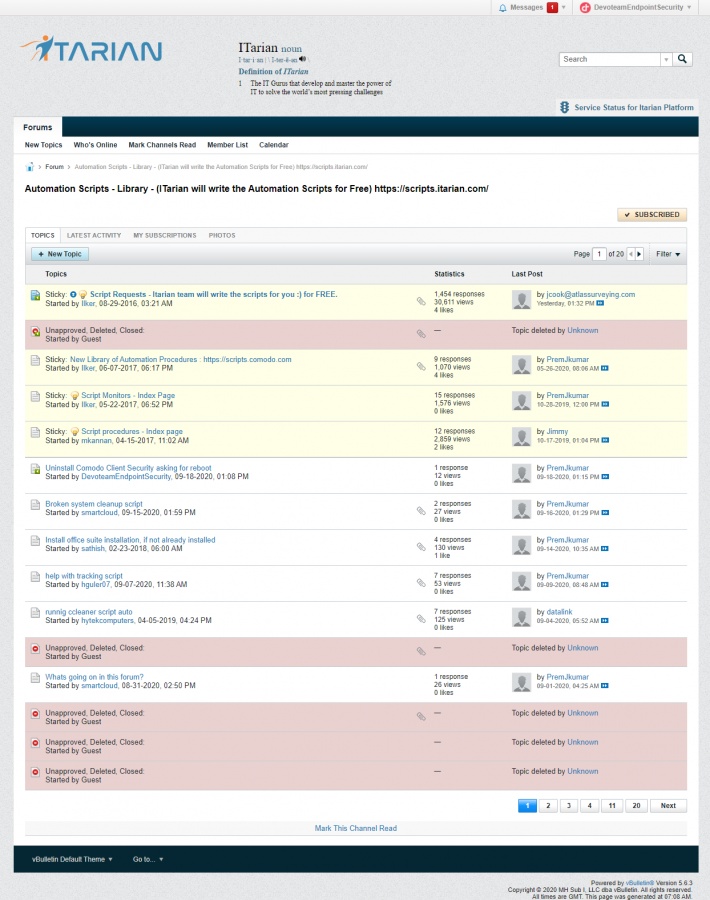
Task: Click paperclip on Broken system cleanup row
Action: tap(421, 511)
